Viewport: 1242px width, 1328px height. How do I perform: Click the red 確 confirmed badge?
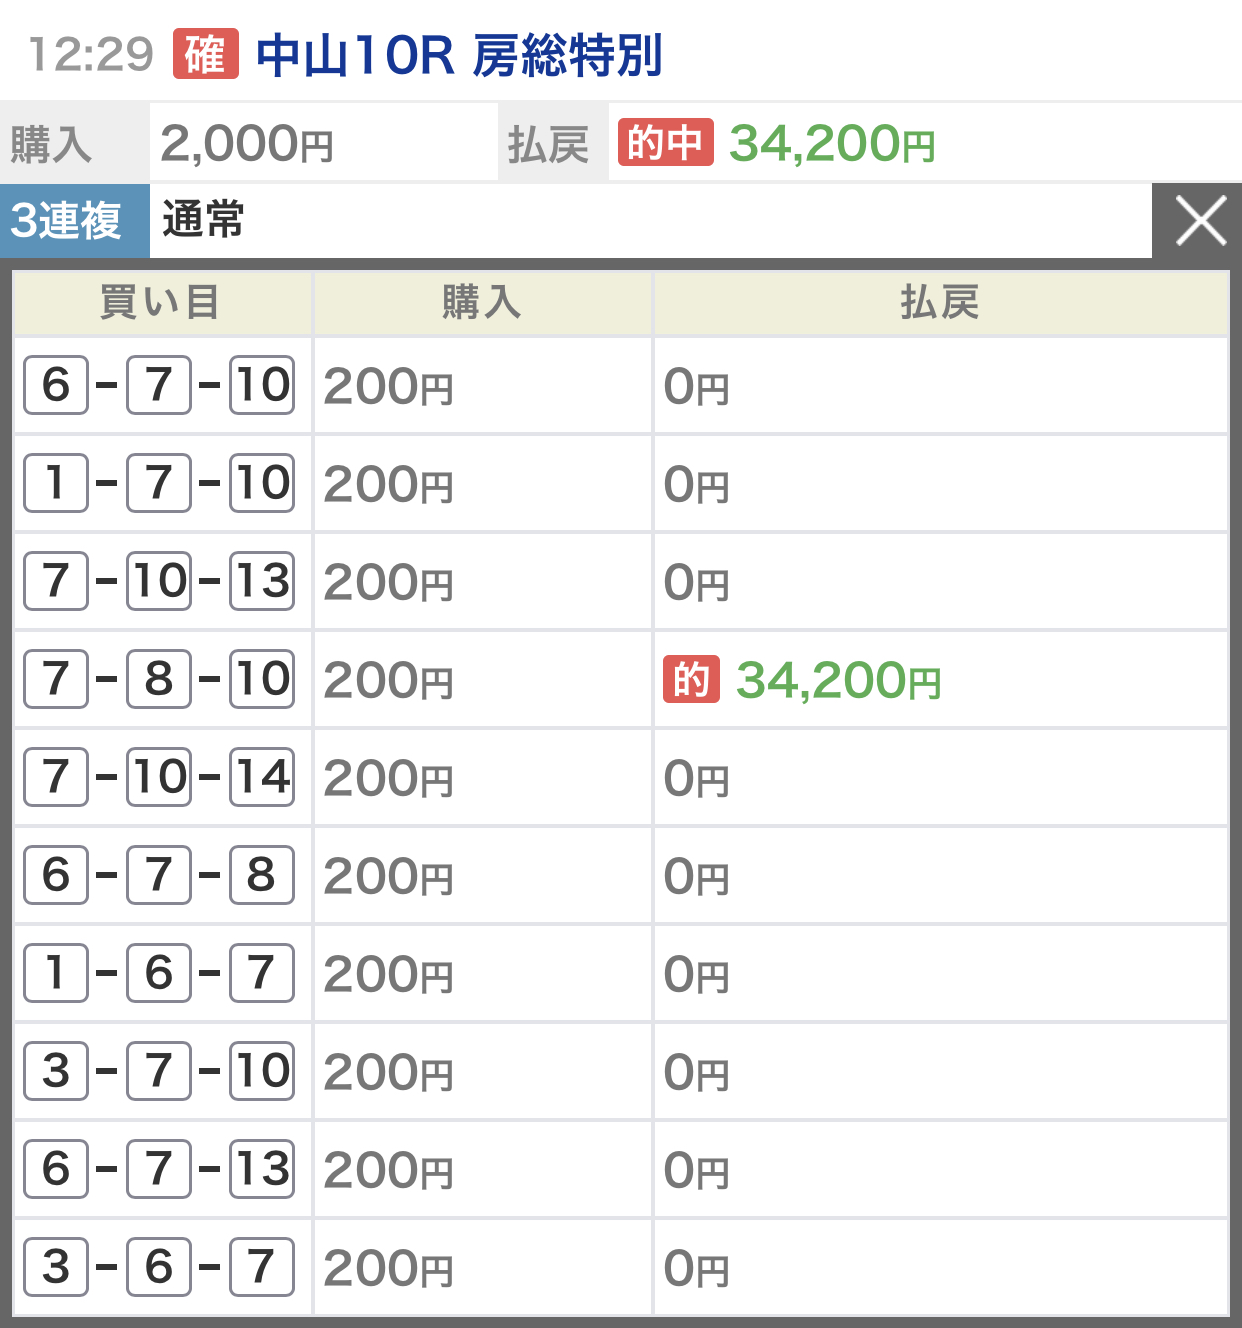tap(205, 54)
